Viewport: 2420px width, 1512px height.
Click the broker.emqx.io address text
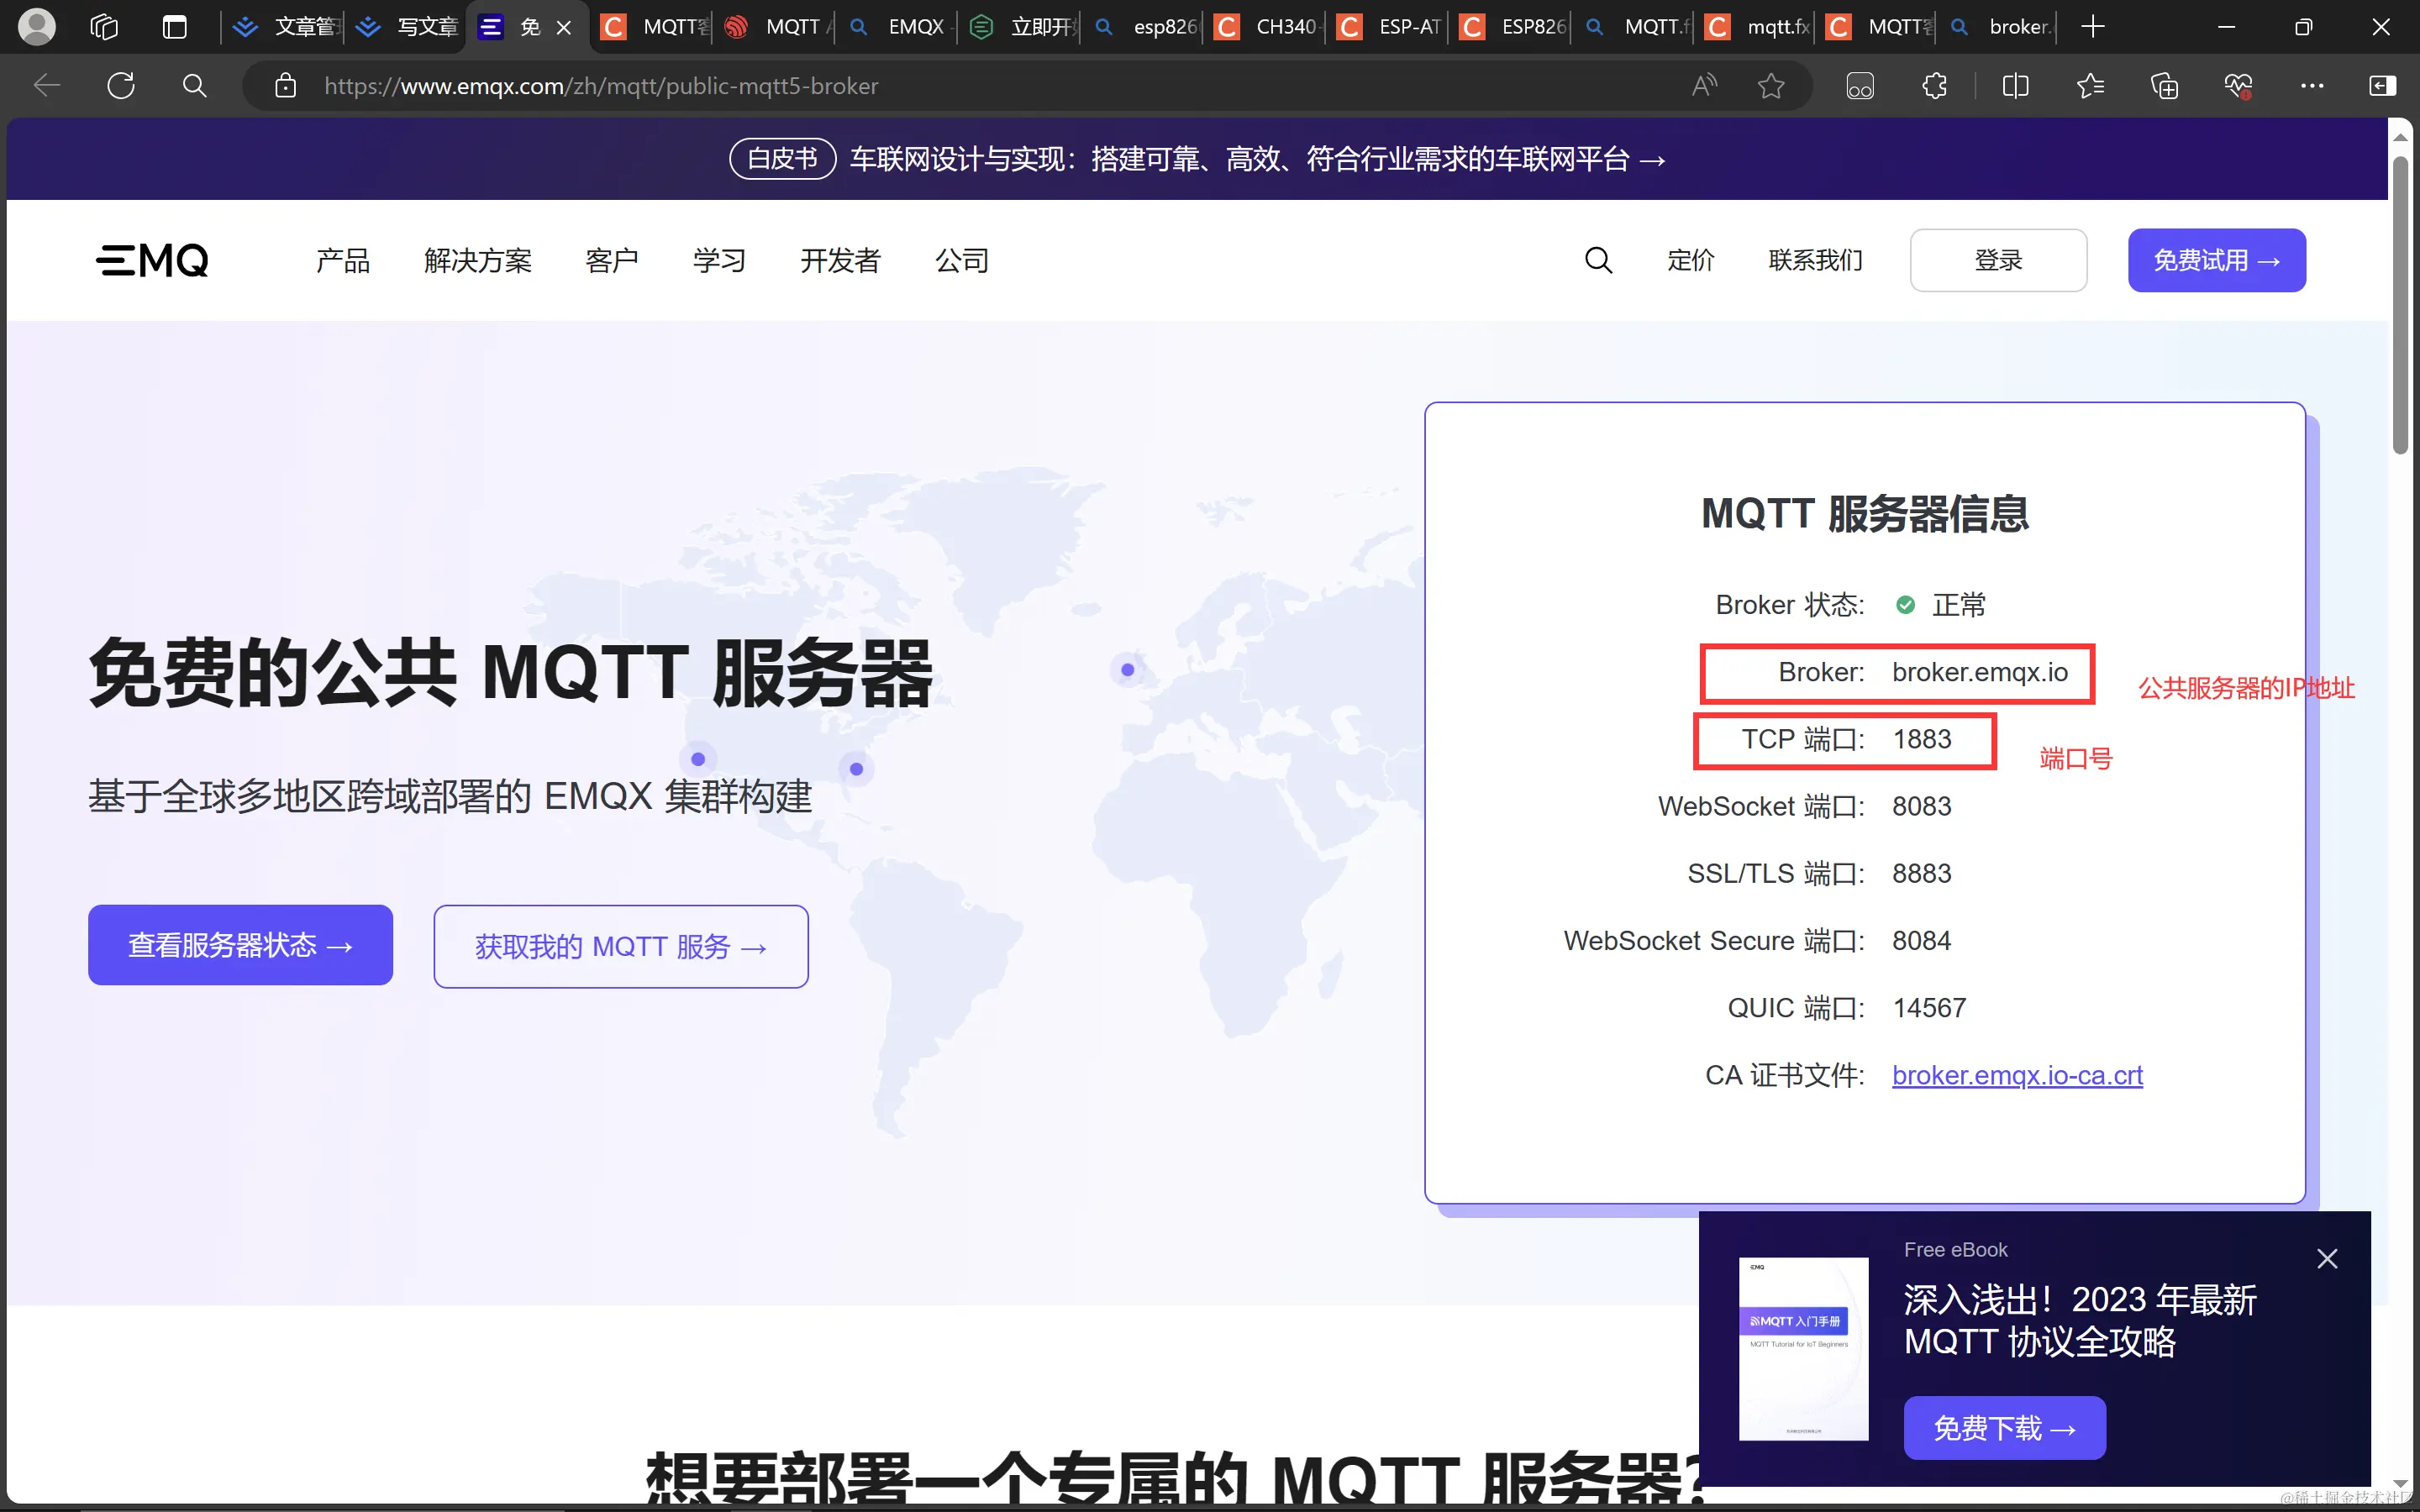[1980, 672]
